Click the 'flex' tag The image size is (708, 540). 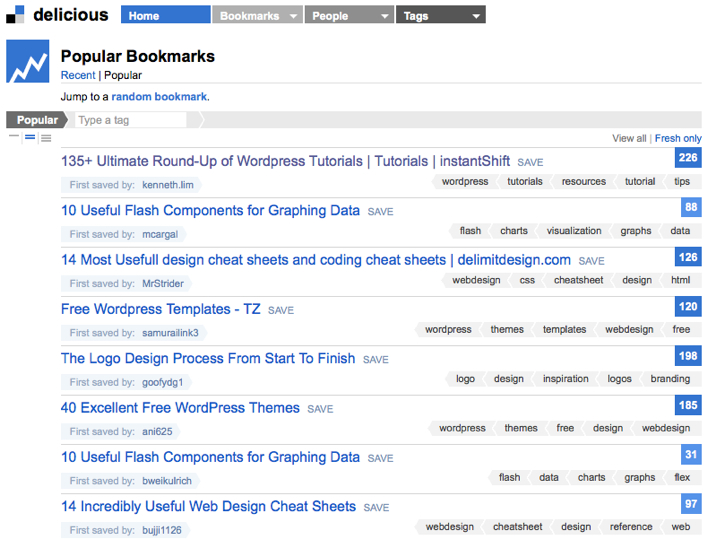coord(682,477)
